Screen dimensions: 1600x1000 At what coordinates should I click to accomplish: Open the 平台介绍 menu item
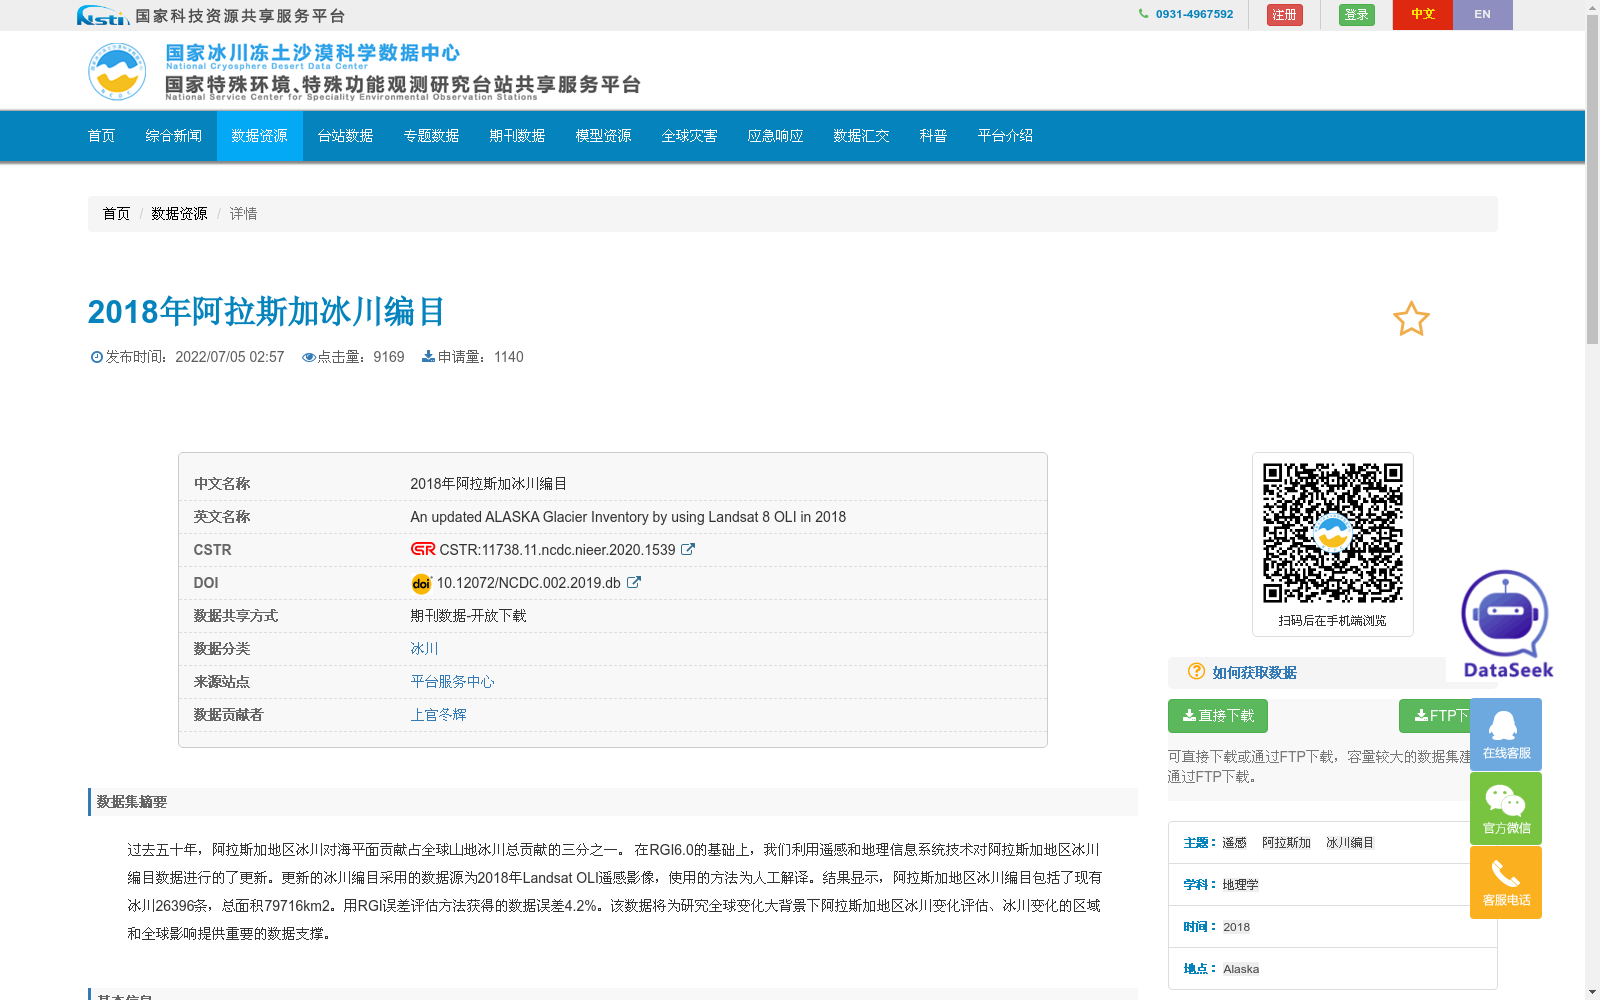[x=1006, y=136]
